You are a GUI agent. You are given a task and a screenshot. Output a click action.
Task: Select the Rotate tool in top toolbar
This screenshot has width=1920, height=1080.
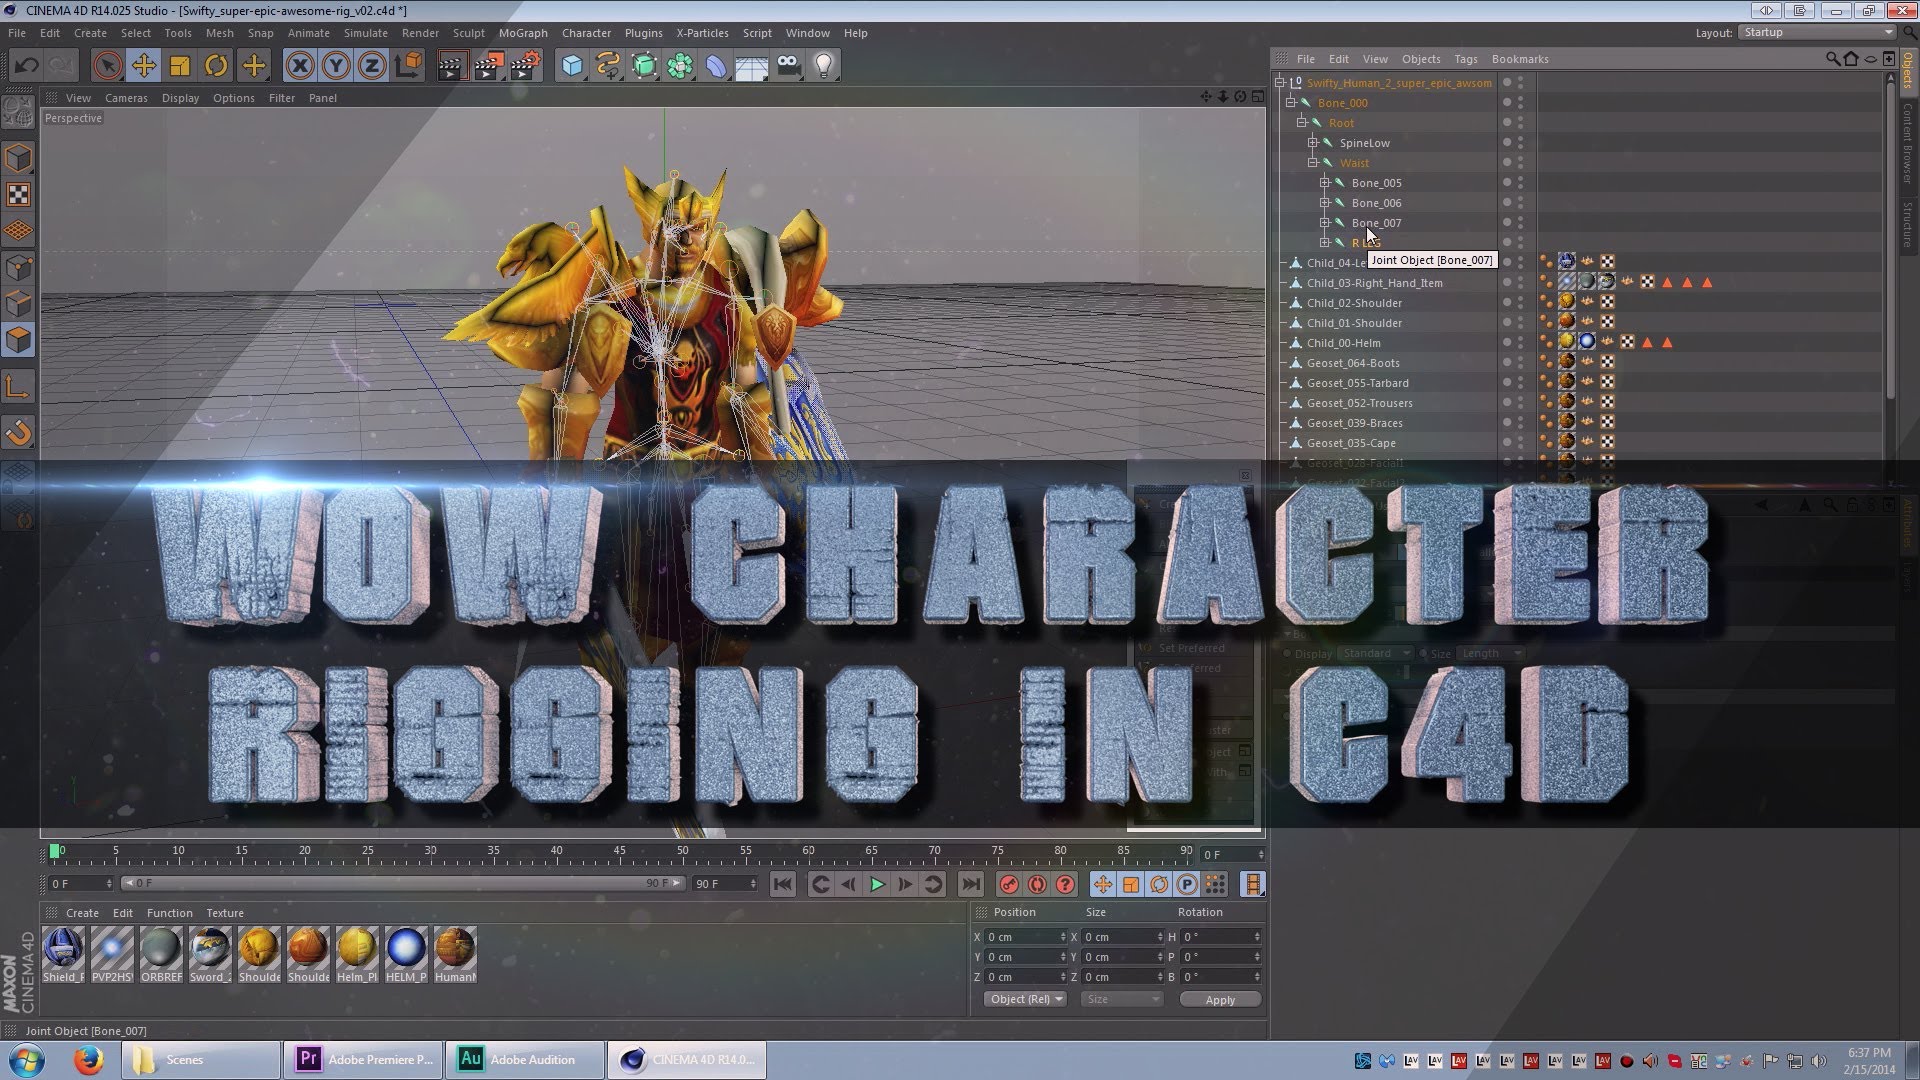(216, 66)
